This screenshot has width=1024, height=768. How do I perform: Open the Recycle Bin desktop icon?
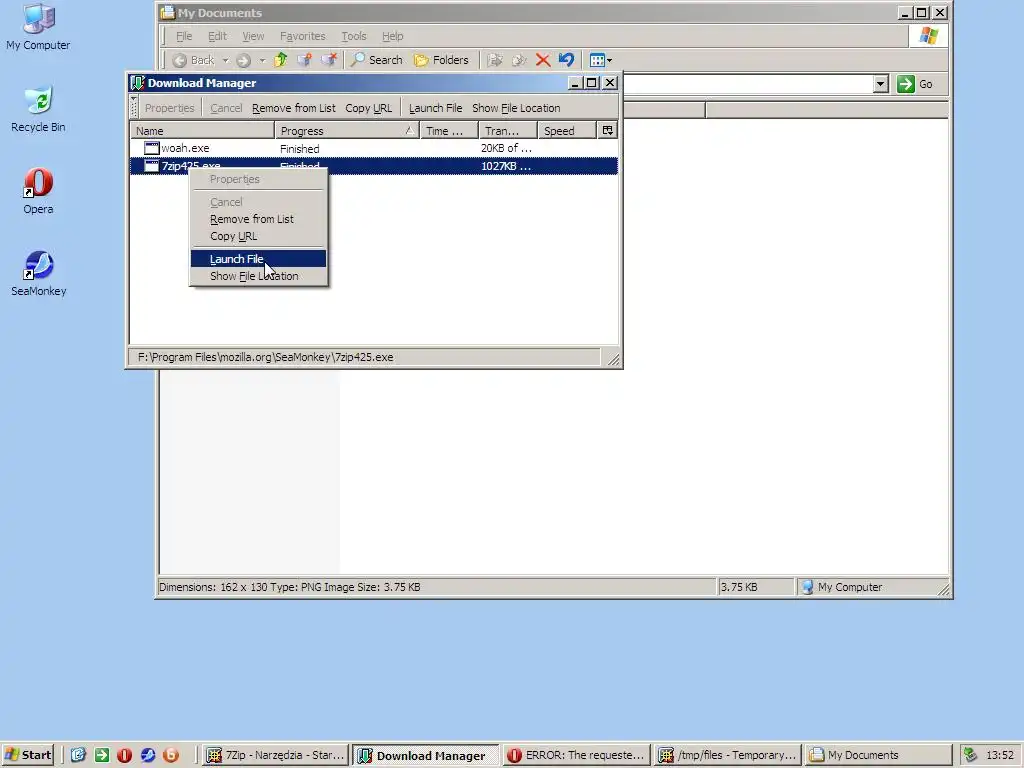38,110
